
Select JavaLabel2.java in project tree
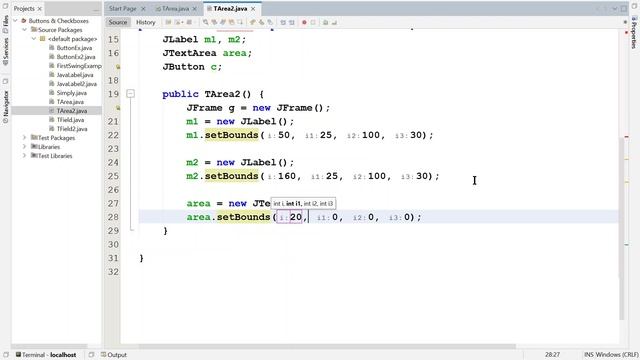[x=76, y=84]
